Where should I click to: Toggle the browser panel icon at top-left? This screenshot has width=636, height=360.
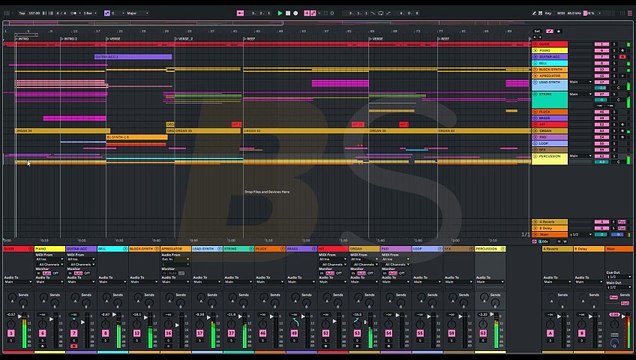coord(7,13)
